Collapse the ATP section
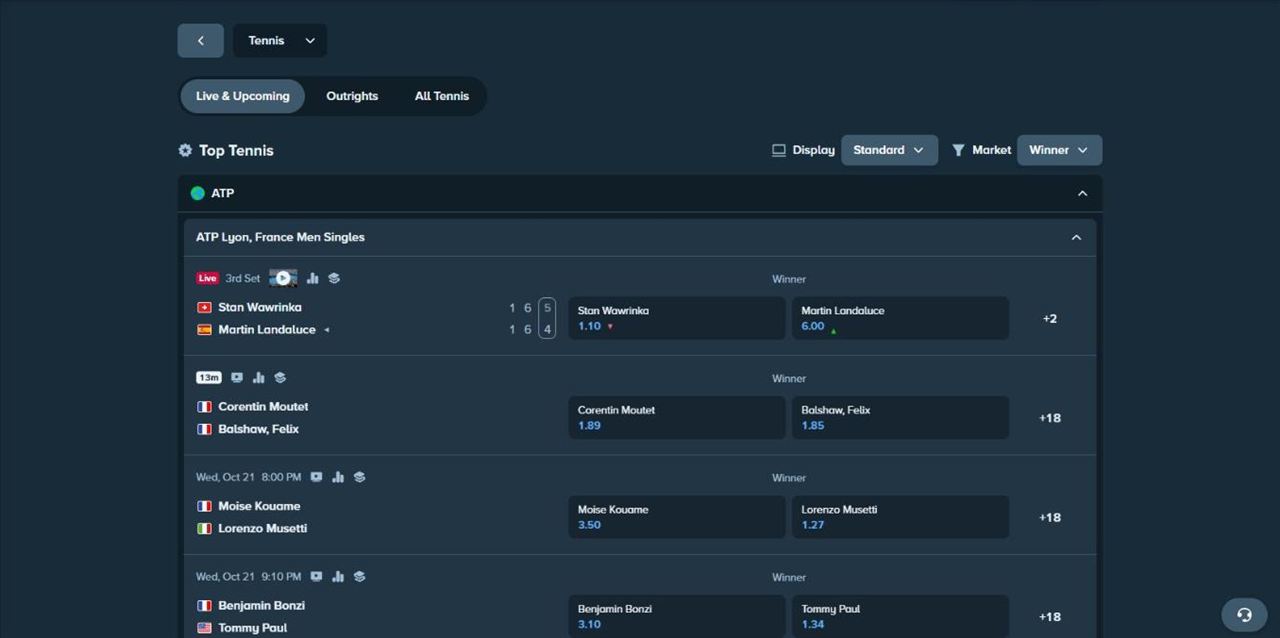Viewport: 1280px width, 638px height. coord(1082,193)
